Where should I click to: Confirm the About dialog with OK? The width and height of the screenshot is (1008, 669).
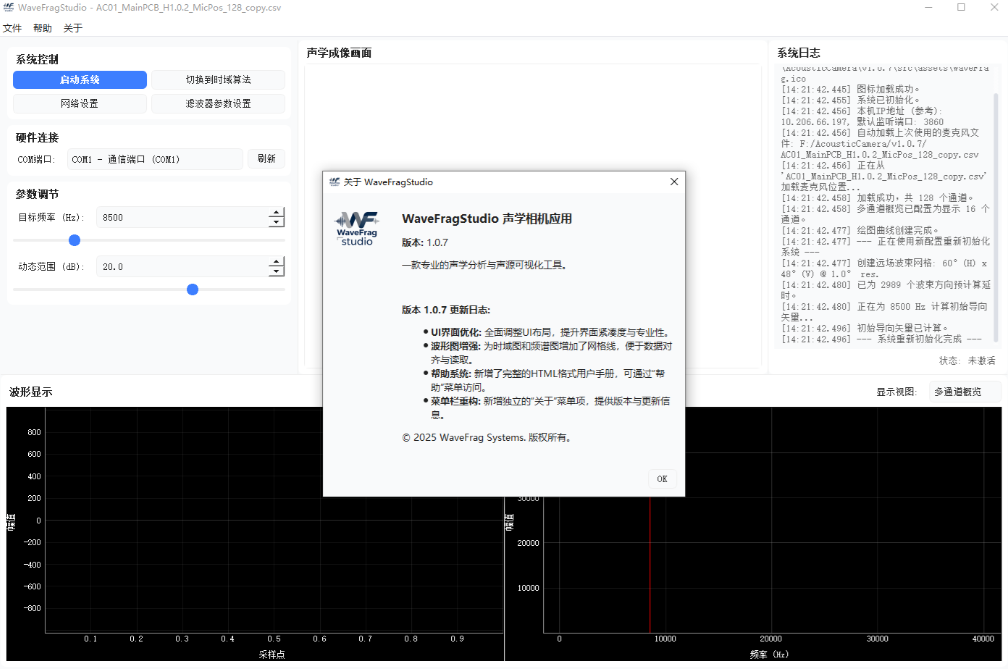click(661, 479)
